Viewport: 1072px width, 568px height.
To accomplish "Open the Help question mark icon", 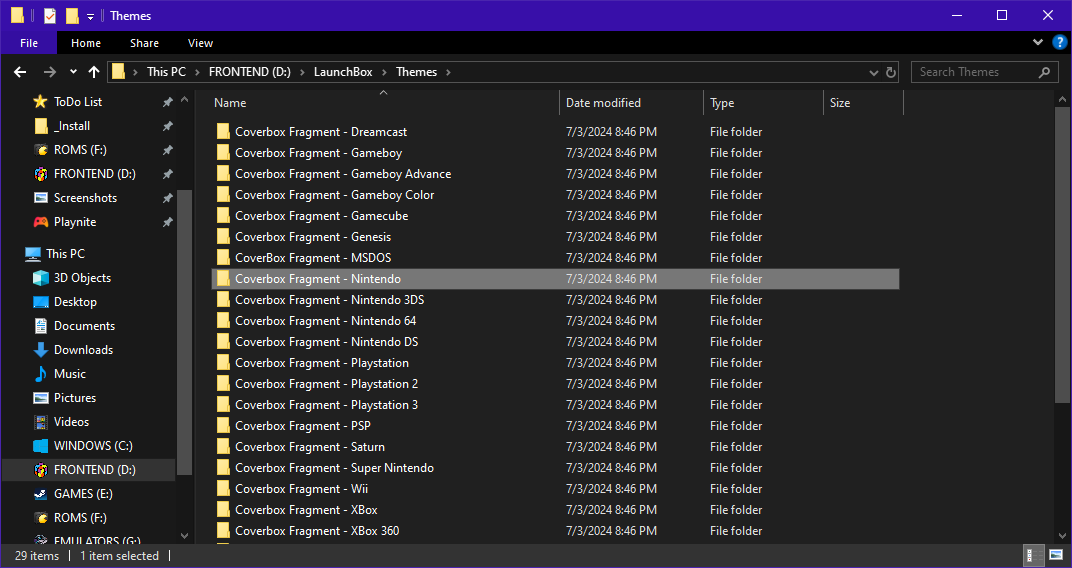I will click(x=1059, y=42).
